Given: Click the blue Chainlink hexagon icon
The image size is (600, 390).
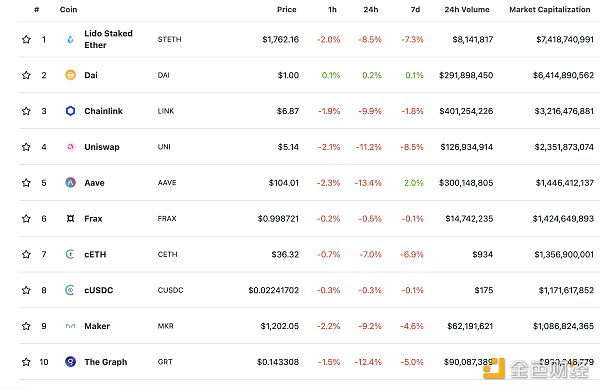Looking at the screenshot, I should click(x=70, y=111).
